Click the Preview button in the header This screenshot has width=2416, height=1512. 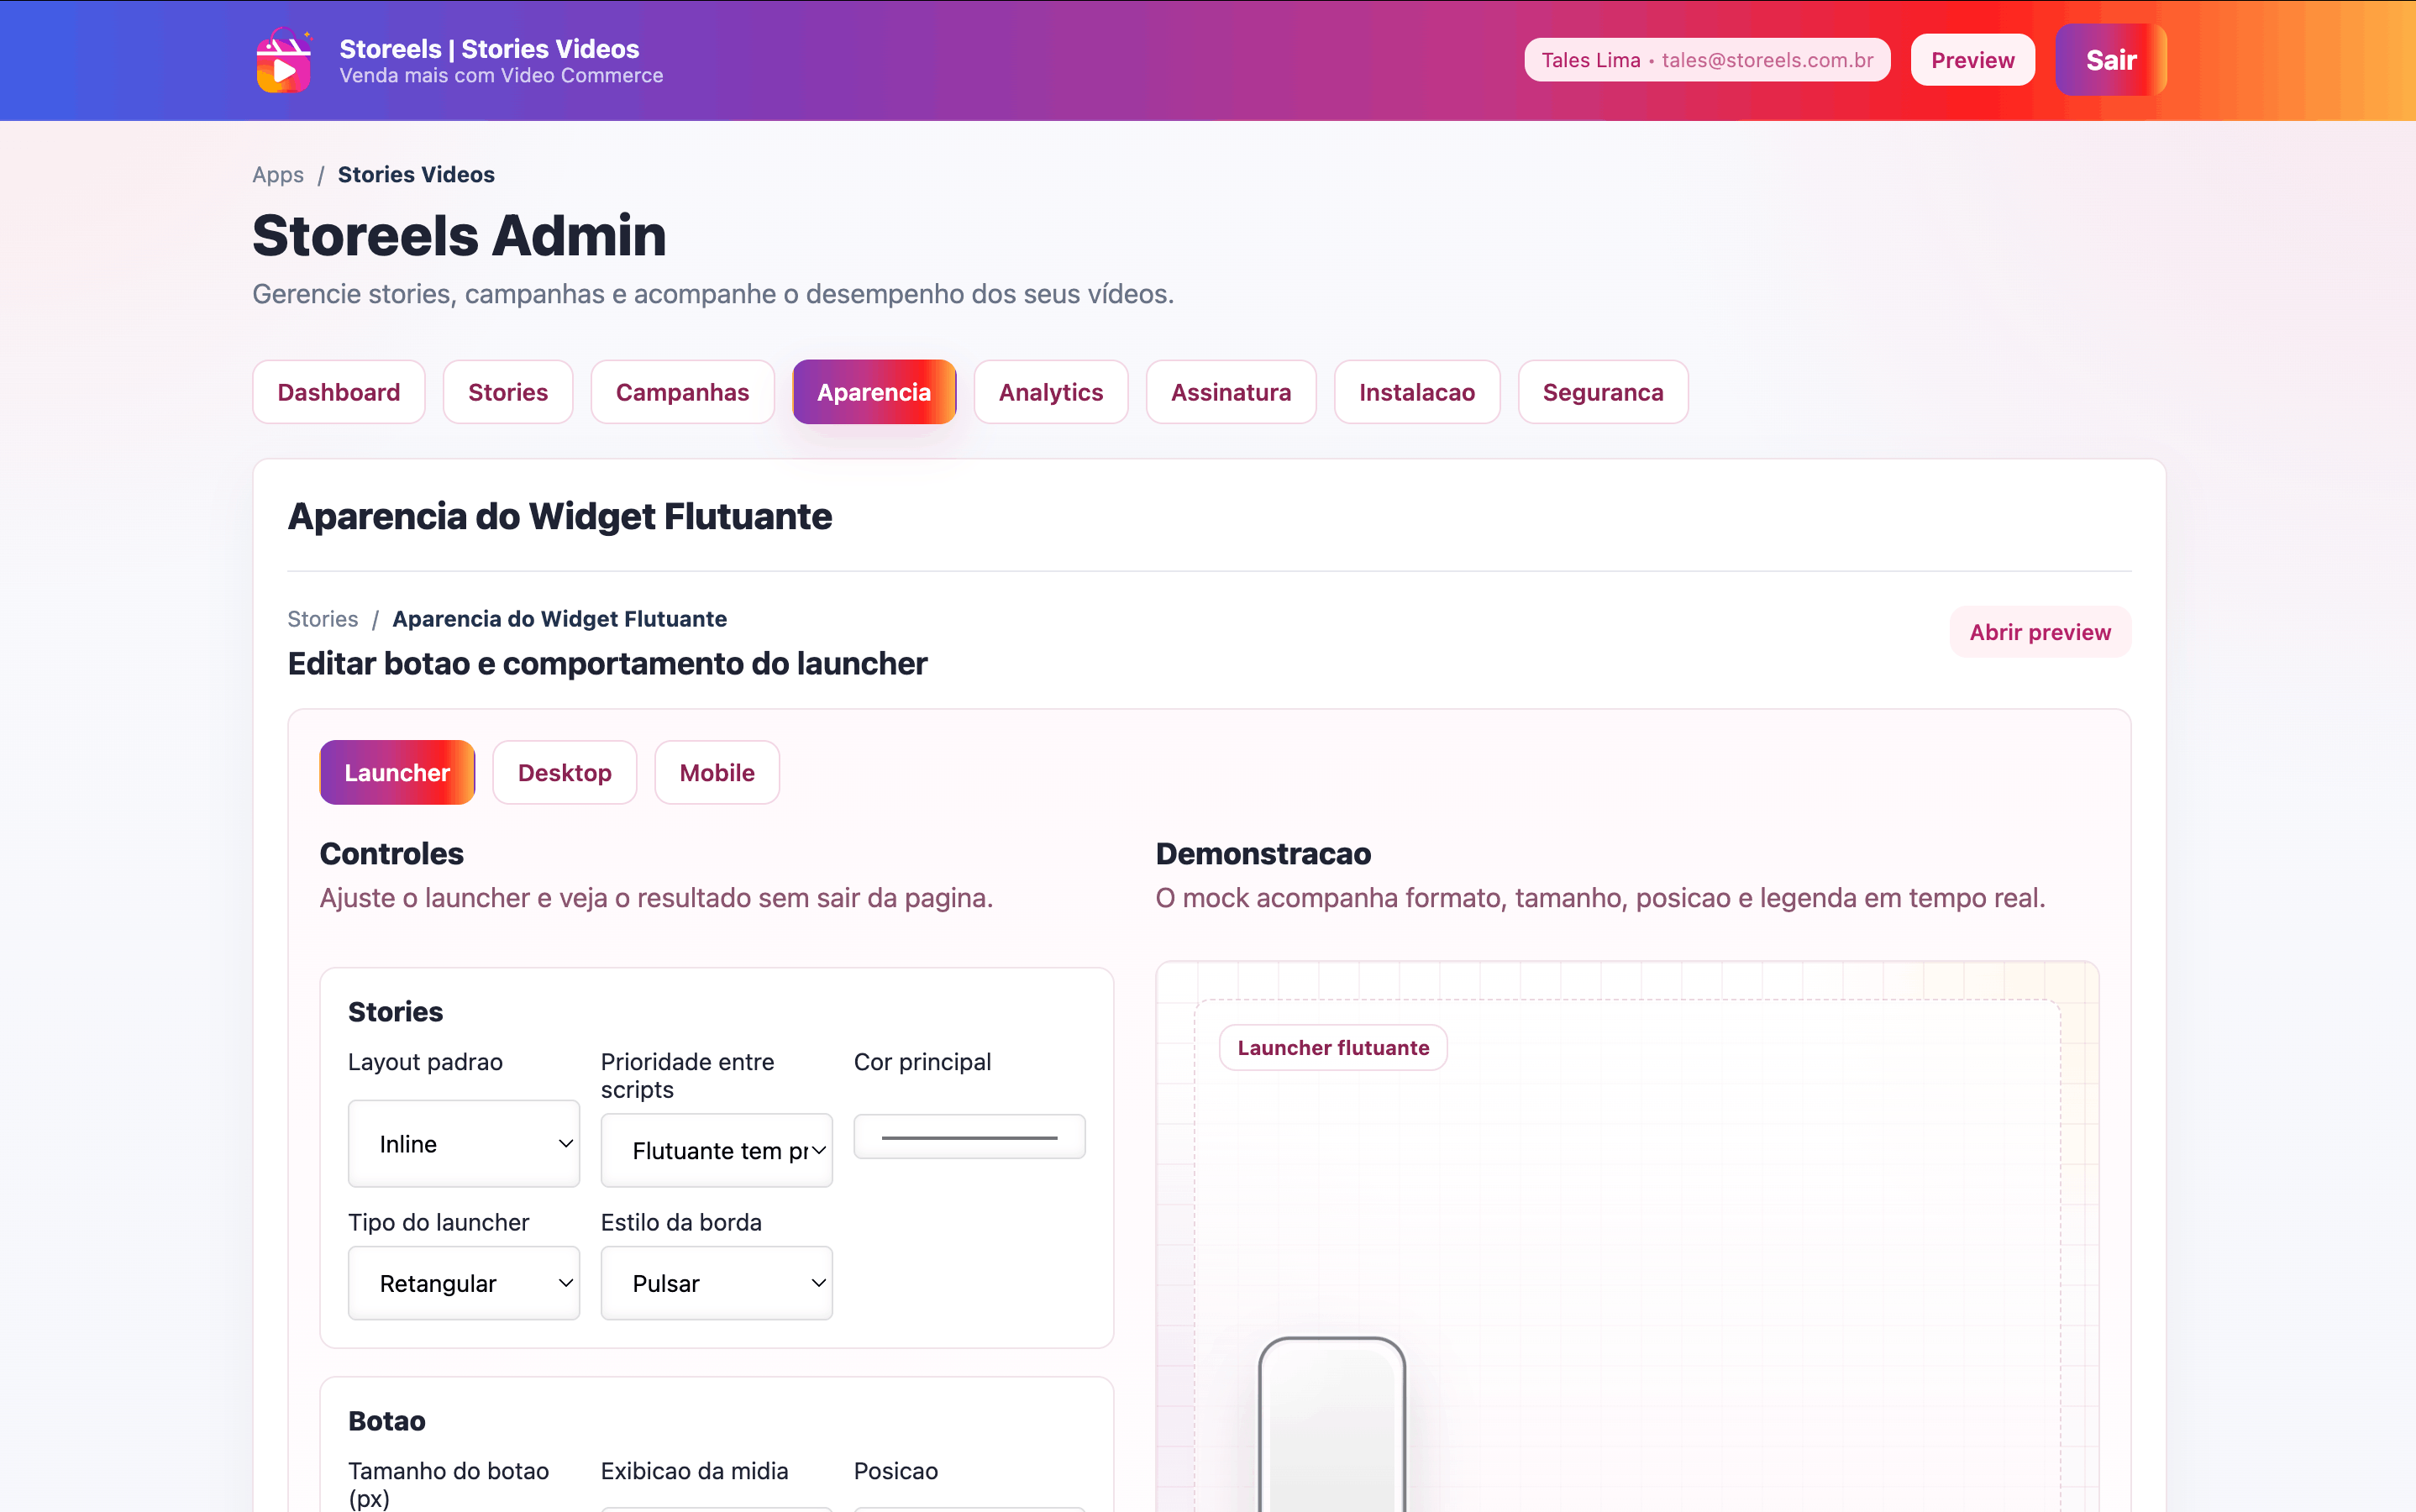[x=1972, y=59]
